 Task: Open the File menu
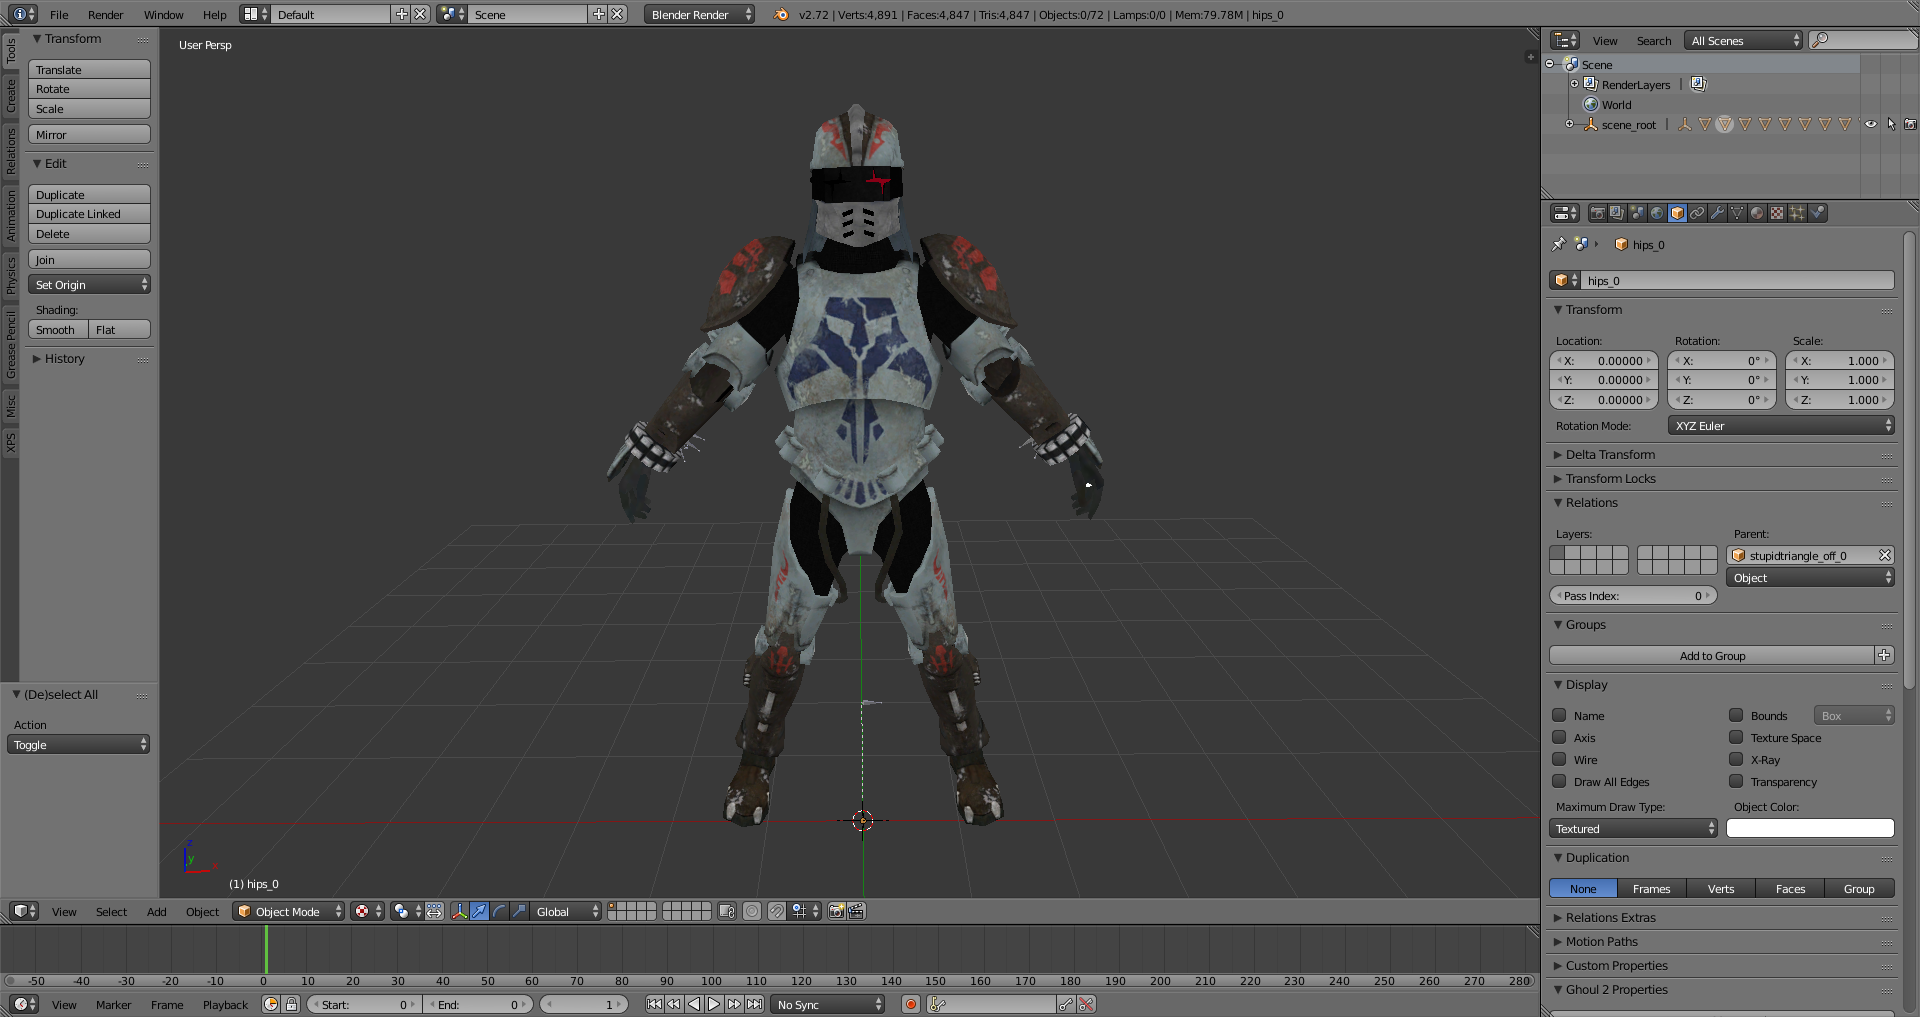(x=59, y=14)
